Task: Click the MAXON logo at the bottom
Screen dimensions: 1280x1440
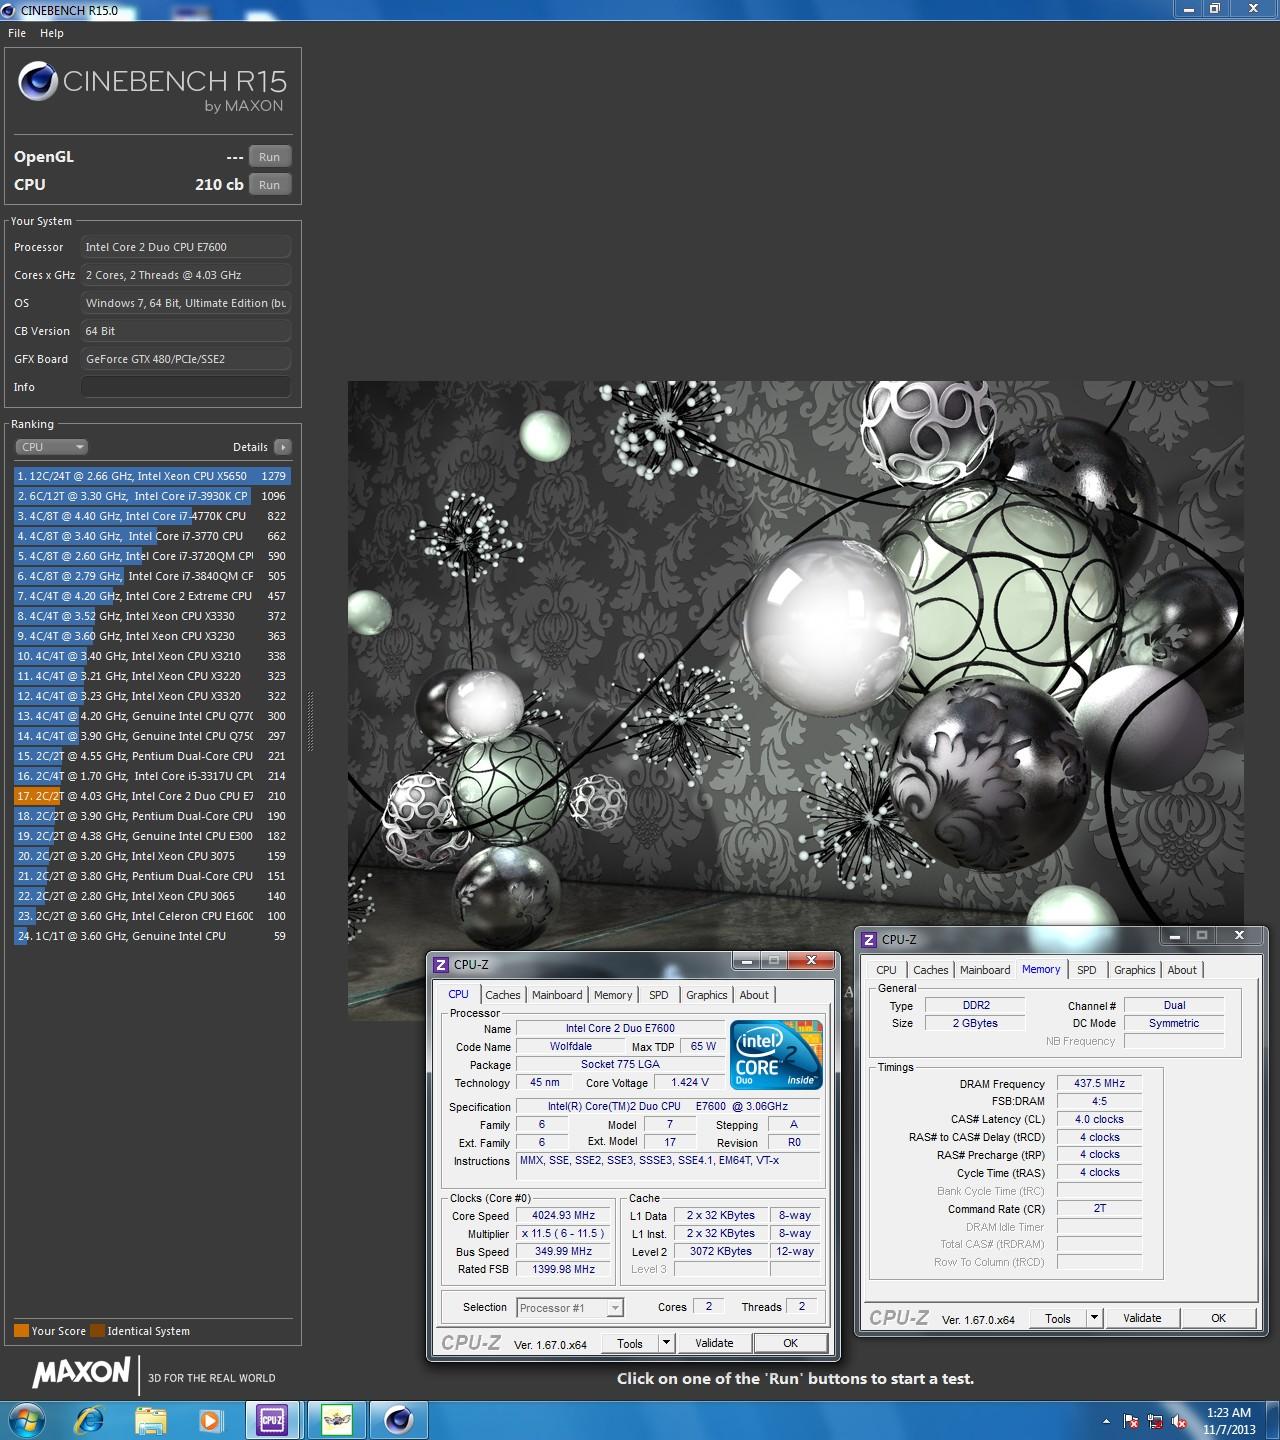Action: [x=82, y=1373]
